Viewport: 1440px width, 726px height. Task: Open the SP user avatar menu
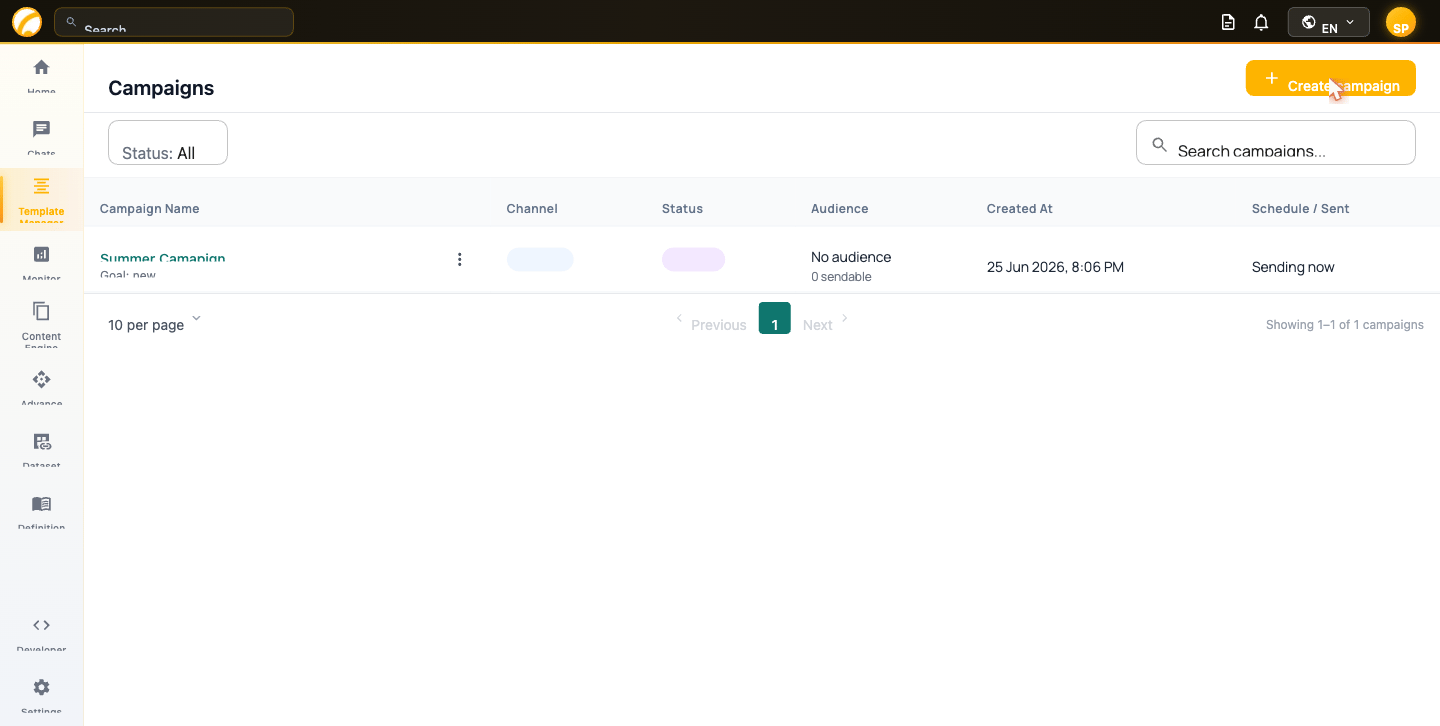coord(1401,22)
